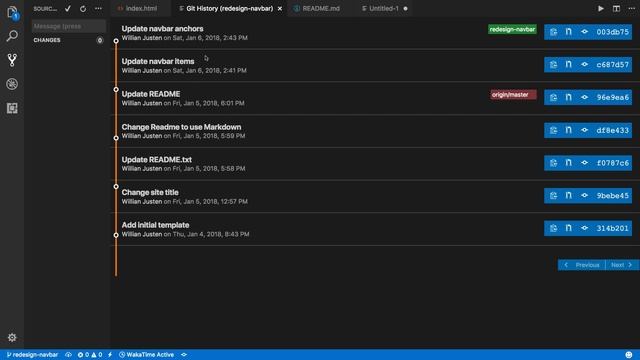Click the commit hash 96e9ea6
640x360 pixels.
pyautogui.click(x=613, y=97)
